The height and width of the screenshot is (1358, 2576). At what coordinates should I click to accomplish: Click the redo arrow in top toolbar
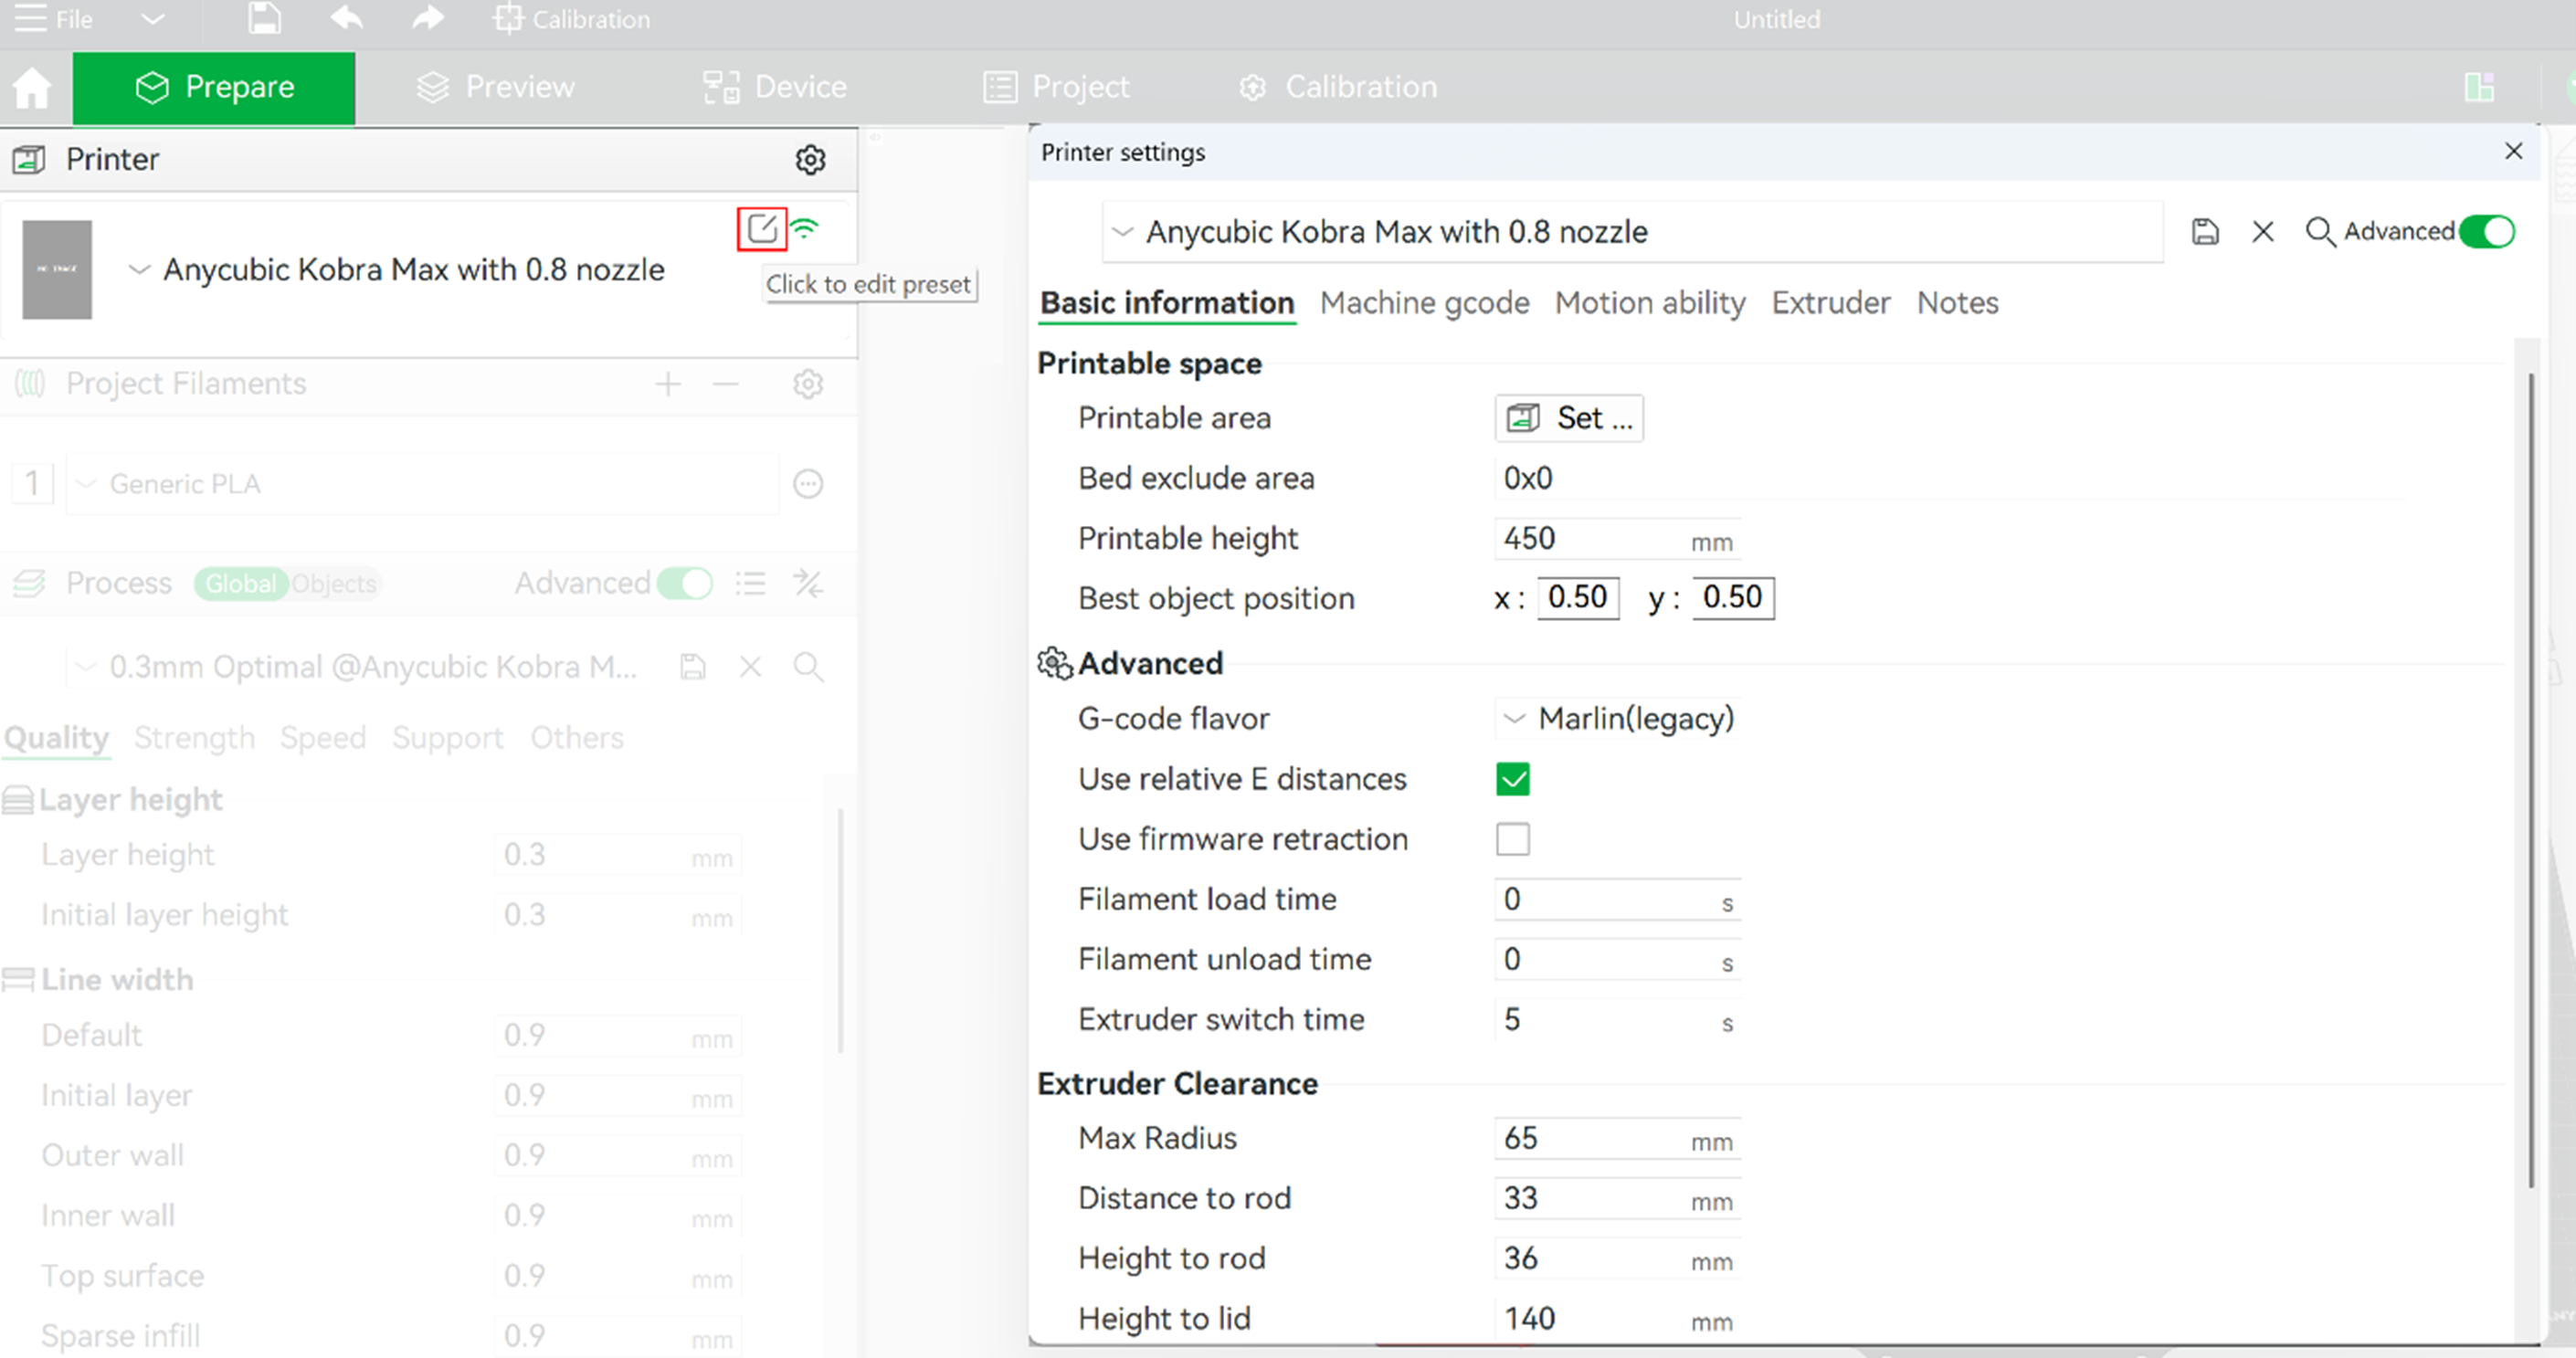428,18
